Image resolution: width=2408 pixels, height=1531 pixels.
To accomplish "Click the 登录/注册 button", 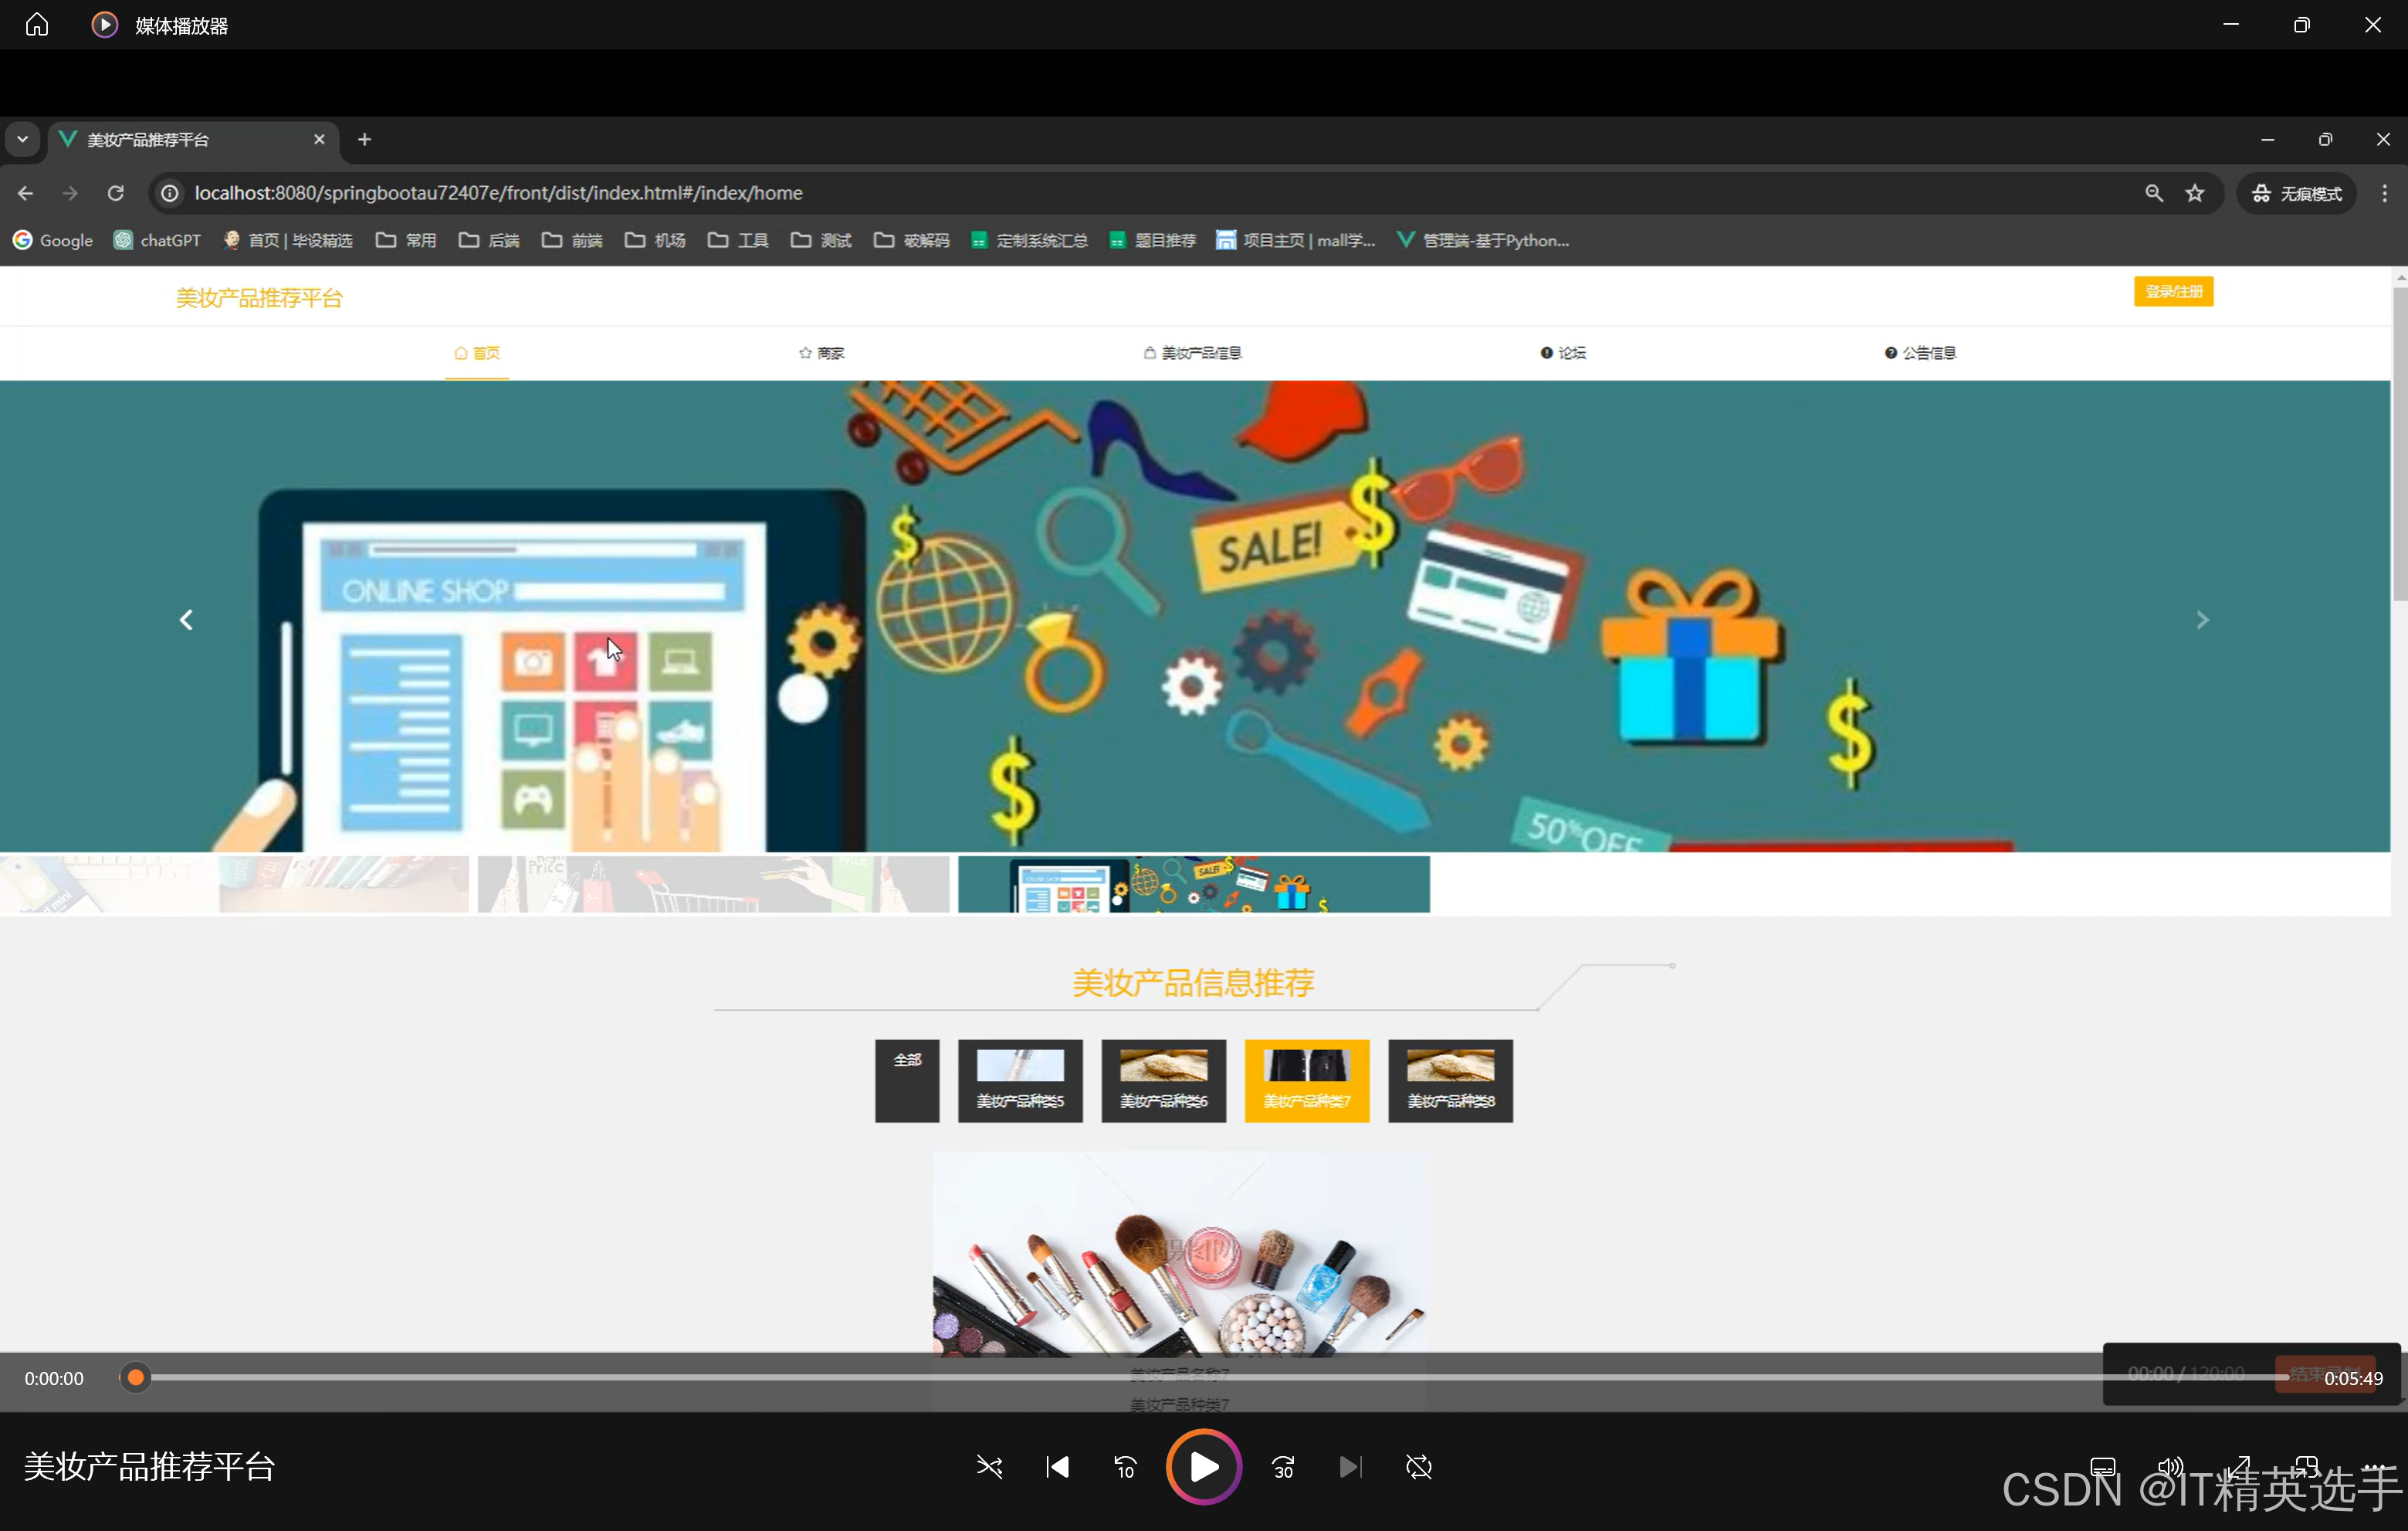I will (2173, 291).
